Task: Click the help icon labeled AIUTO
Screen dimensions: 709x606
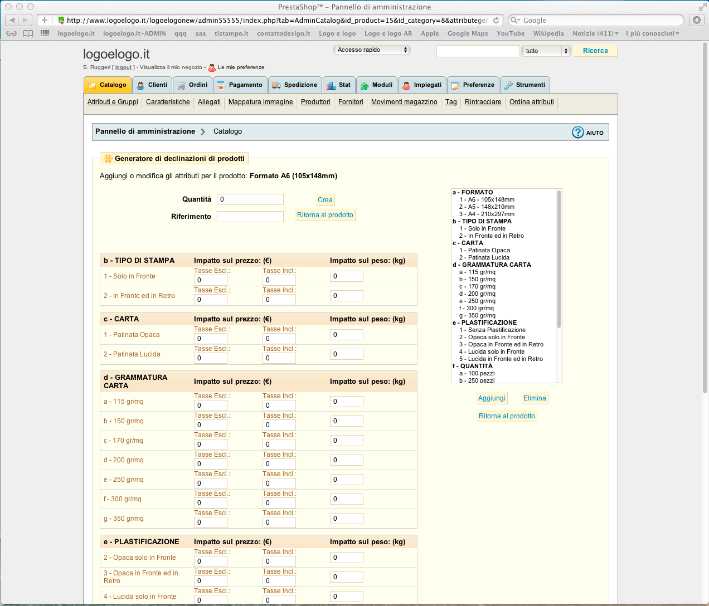Action: [x=577, y=132]
